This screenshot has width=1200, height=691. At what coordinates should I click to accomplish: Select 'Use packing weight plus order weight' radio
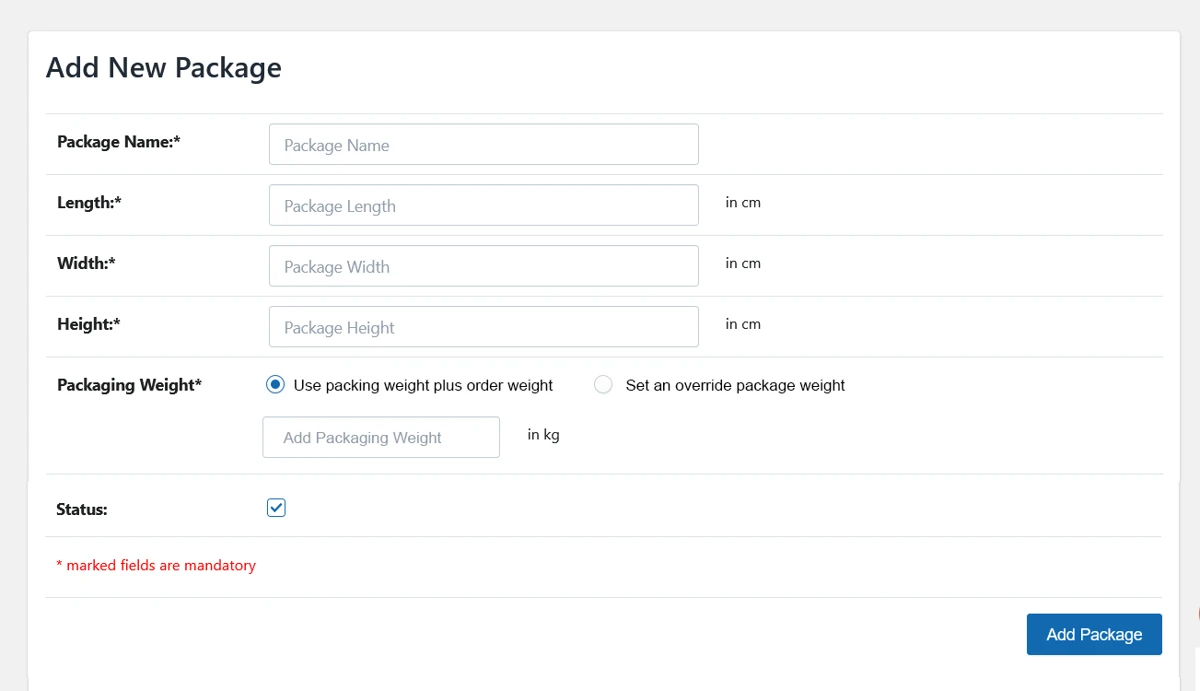coord(276,385)
